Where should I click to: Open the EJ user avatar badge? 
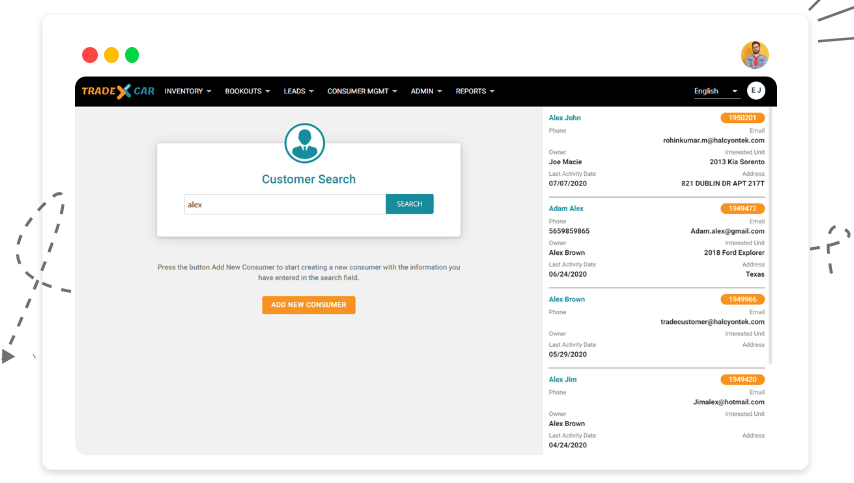tap(756, 91)
